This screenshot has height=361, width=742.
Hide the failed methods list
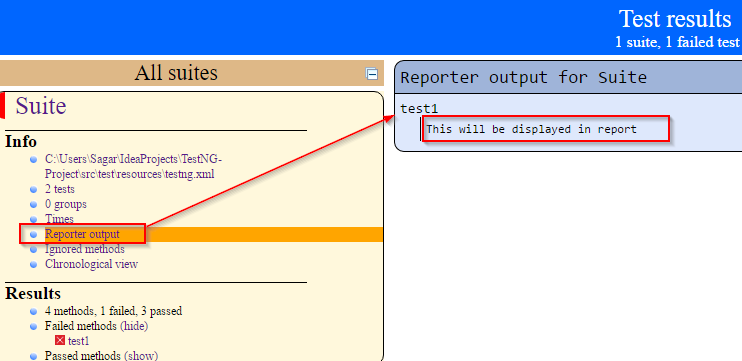[134, 326]
